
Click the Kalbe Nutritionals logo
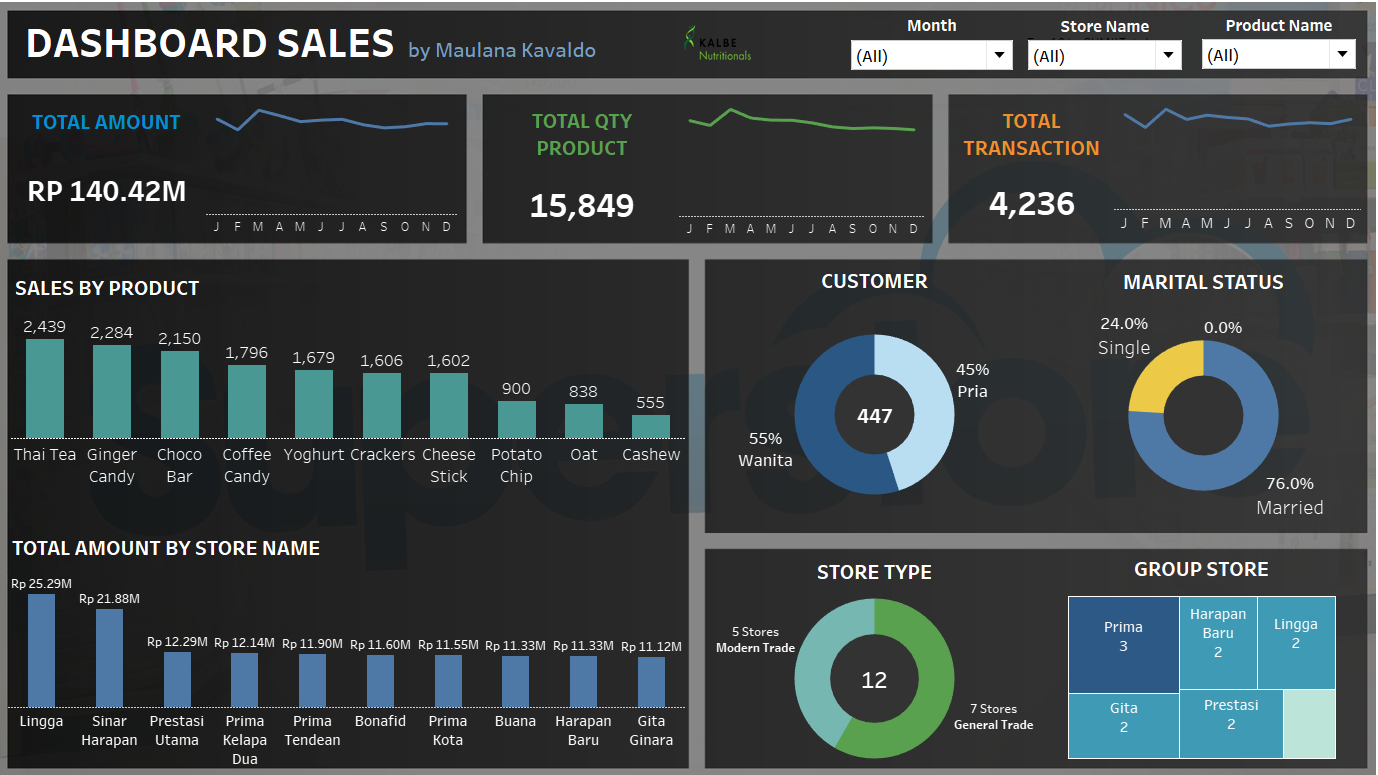click(716, 44)
